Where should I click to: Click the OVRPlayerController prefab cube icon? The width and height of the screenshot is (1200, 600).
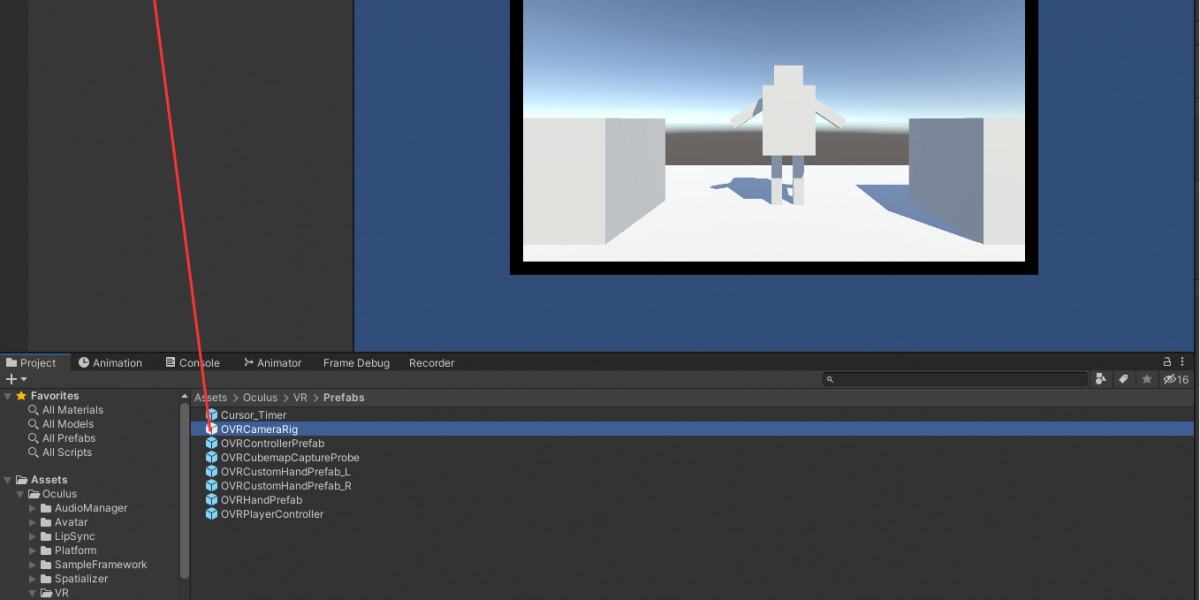tap(211, 514)
